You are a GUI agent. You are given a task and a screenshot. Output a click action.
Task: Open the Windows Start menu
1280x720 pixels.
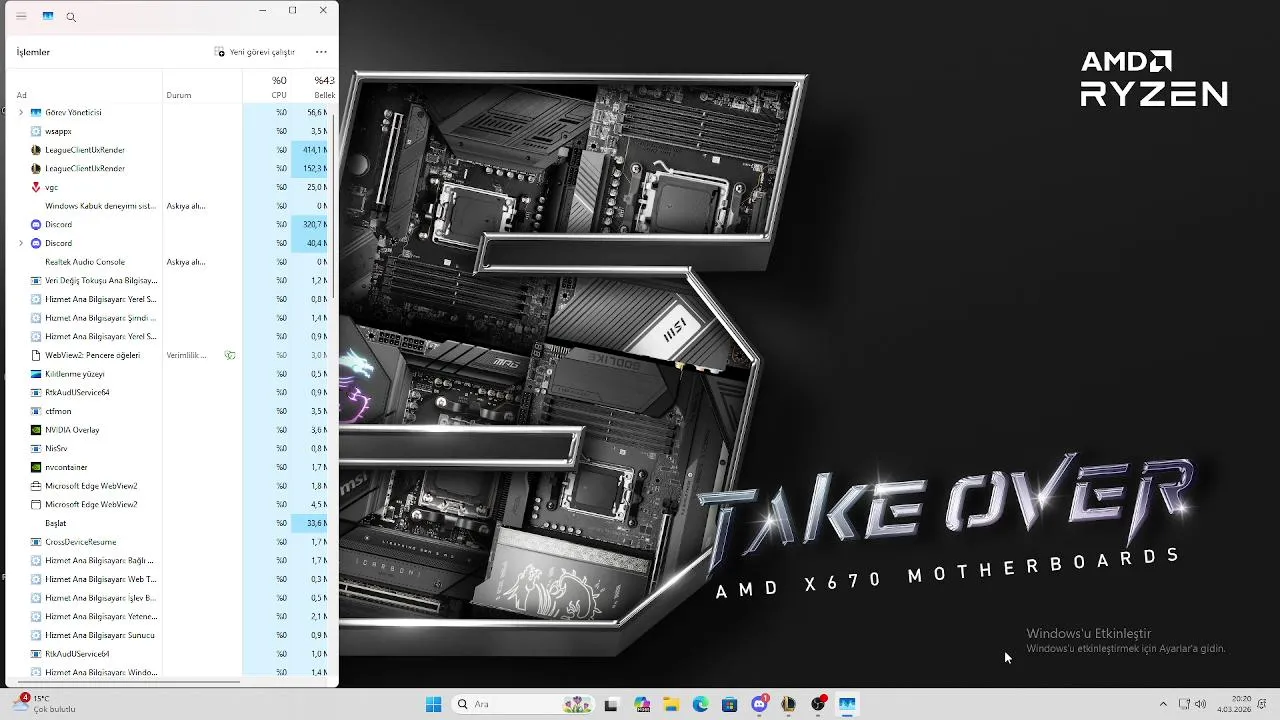[x=433, y=704]
